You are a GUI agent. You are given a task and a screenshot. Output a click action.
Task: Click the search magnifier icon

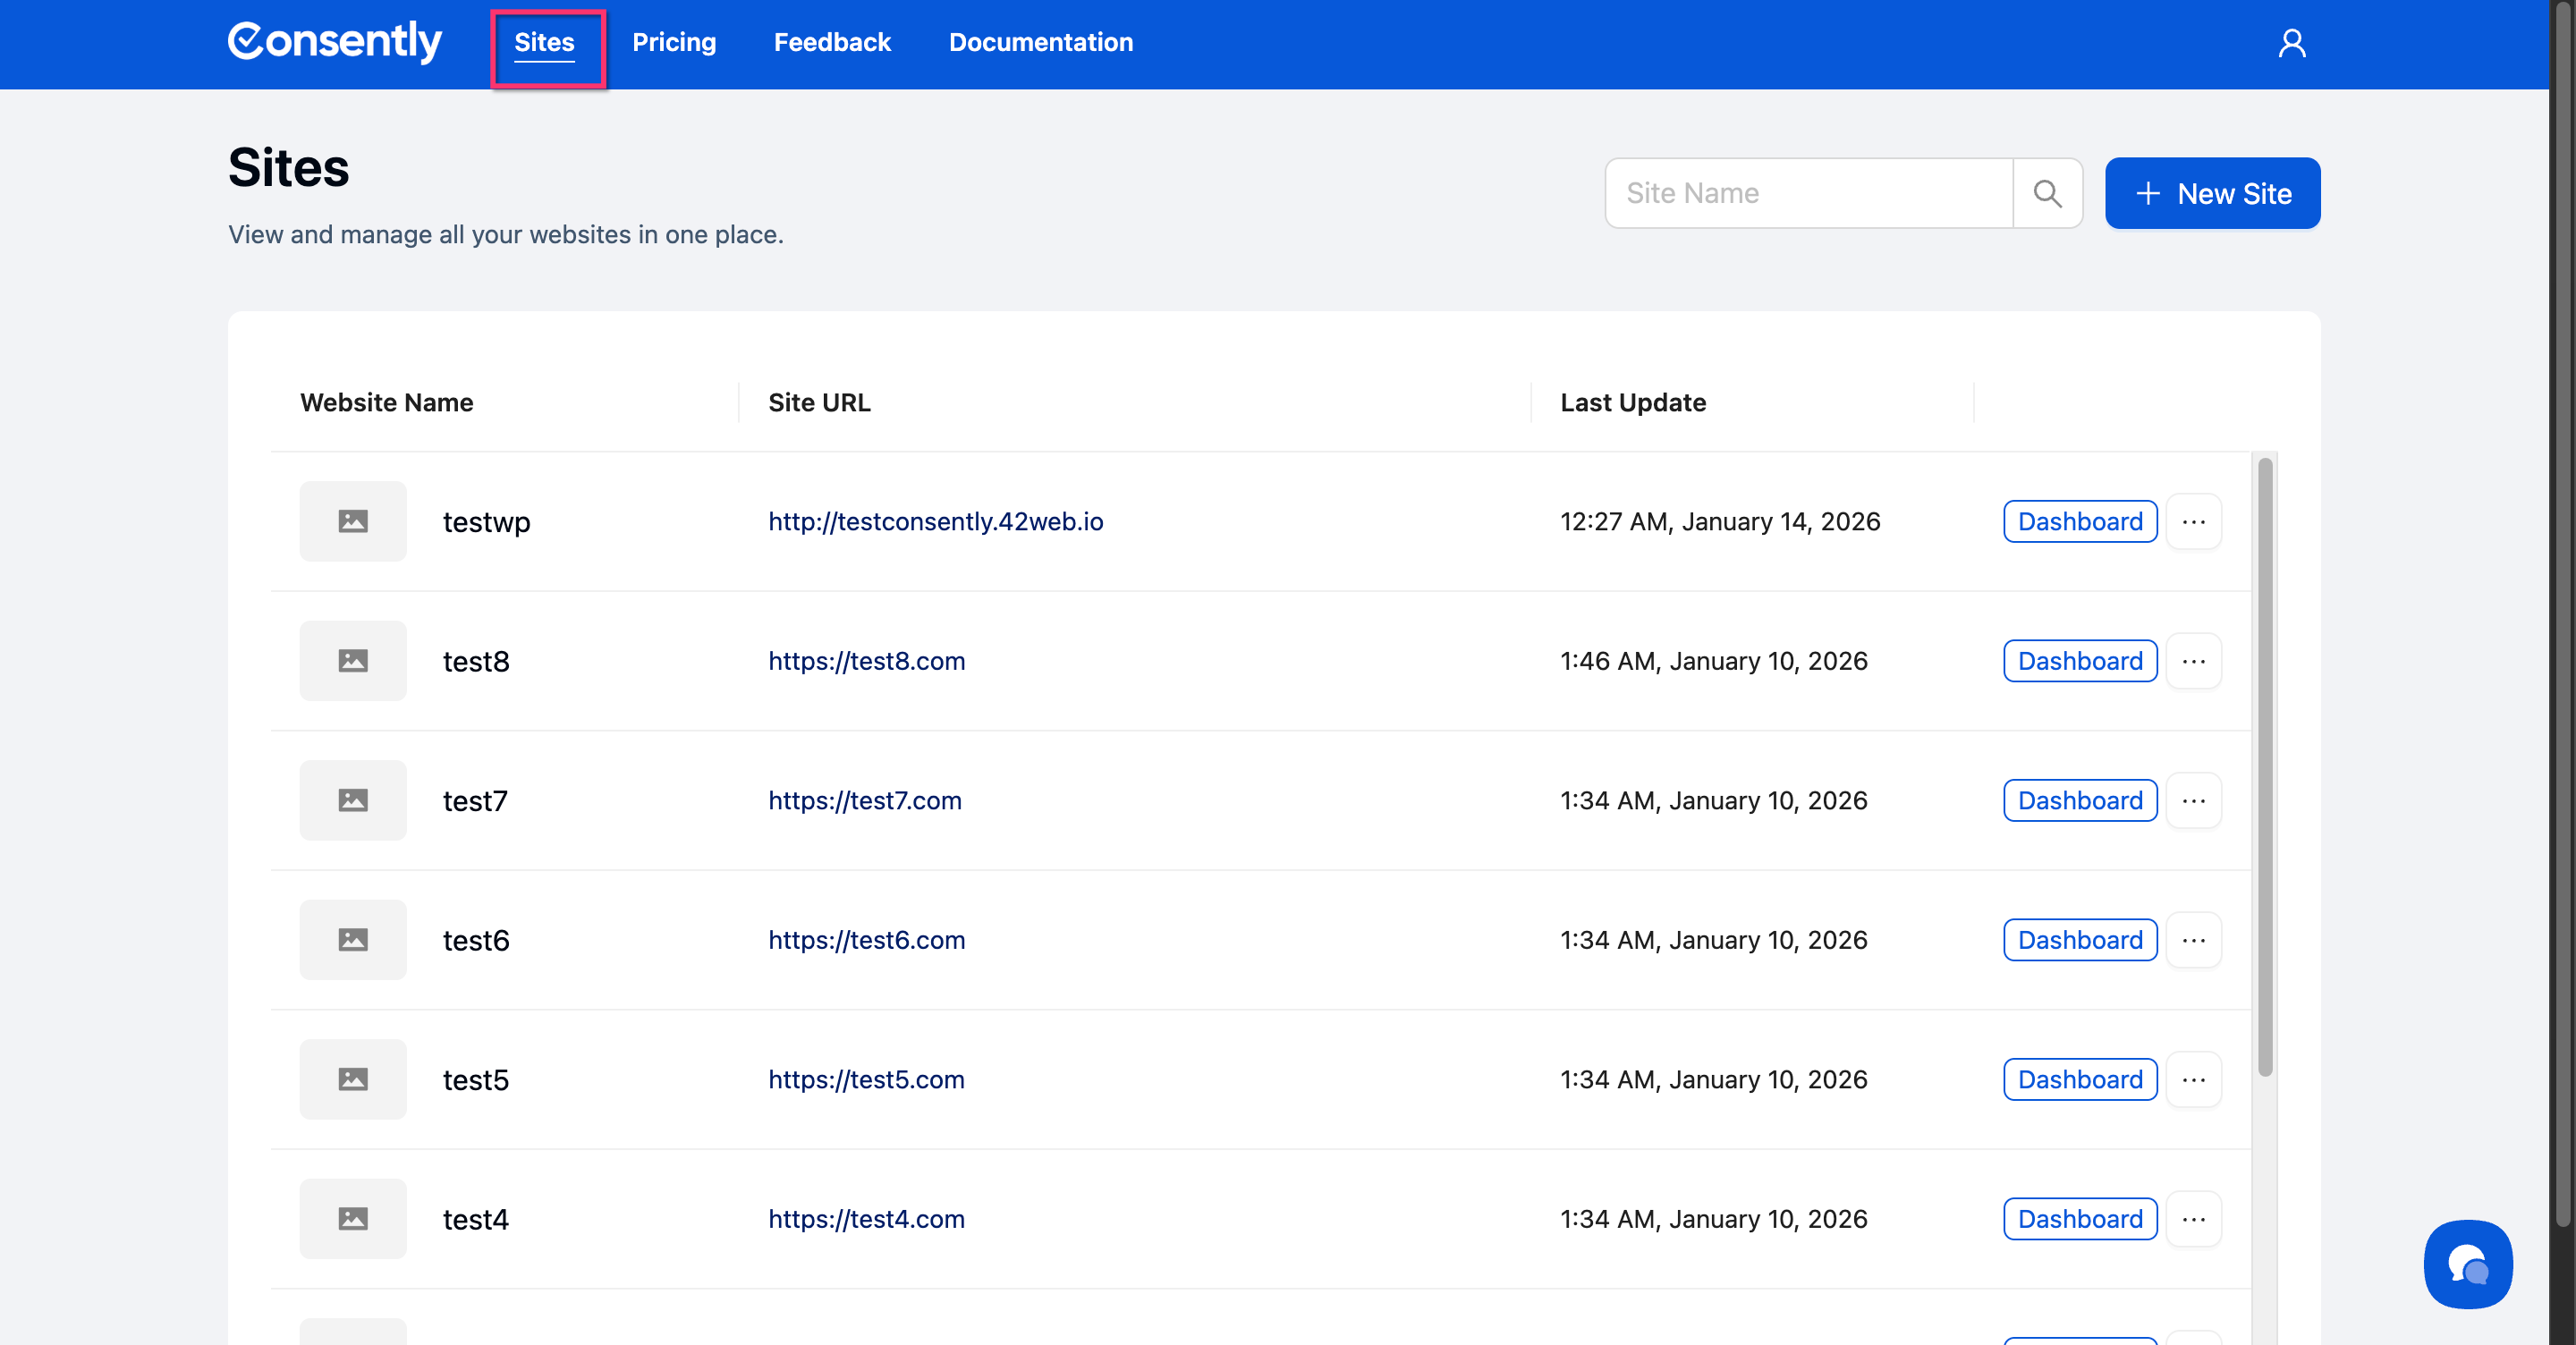point(2047,193)
